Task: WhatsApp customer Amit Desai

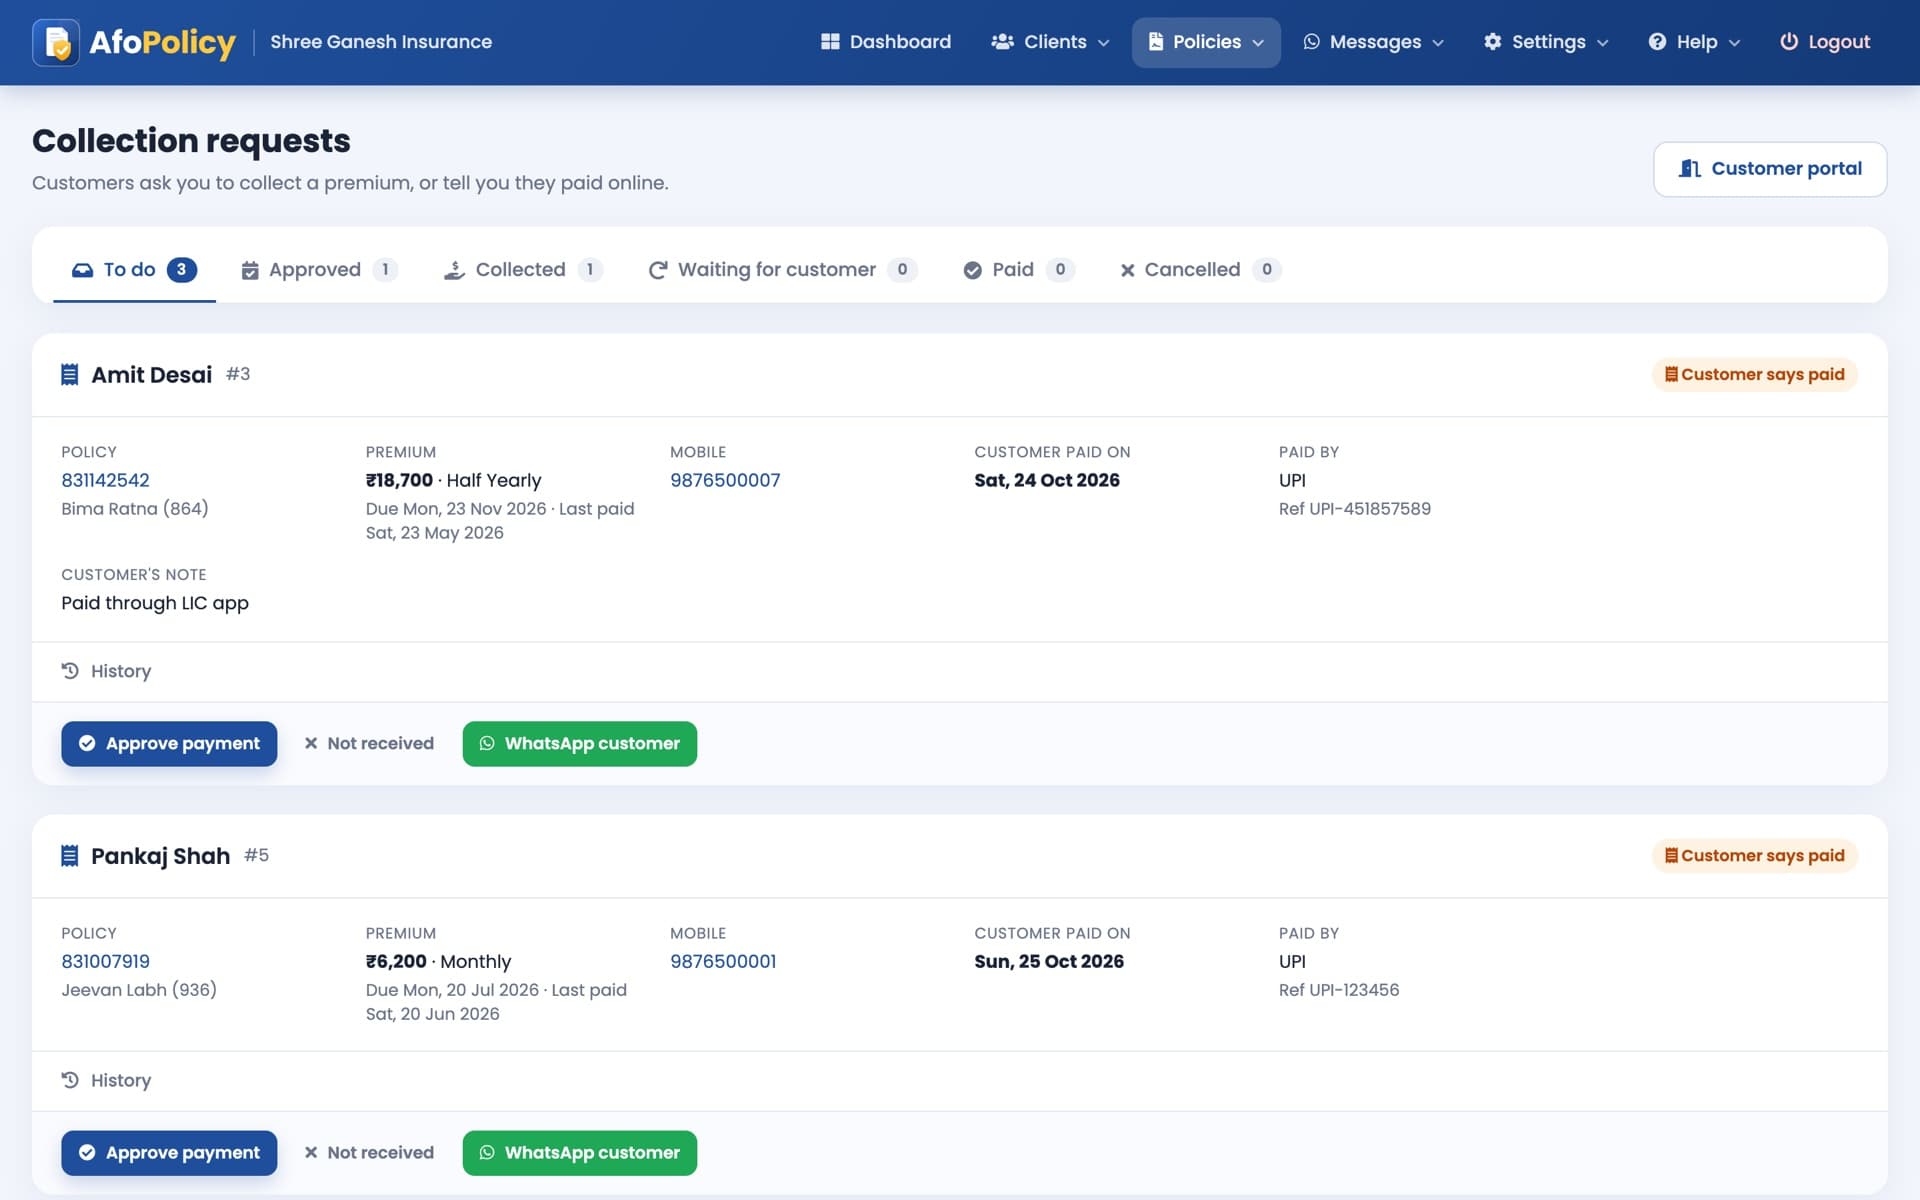Action: click(580, 744)
